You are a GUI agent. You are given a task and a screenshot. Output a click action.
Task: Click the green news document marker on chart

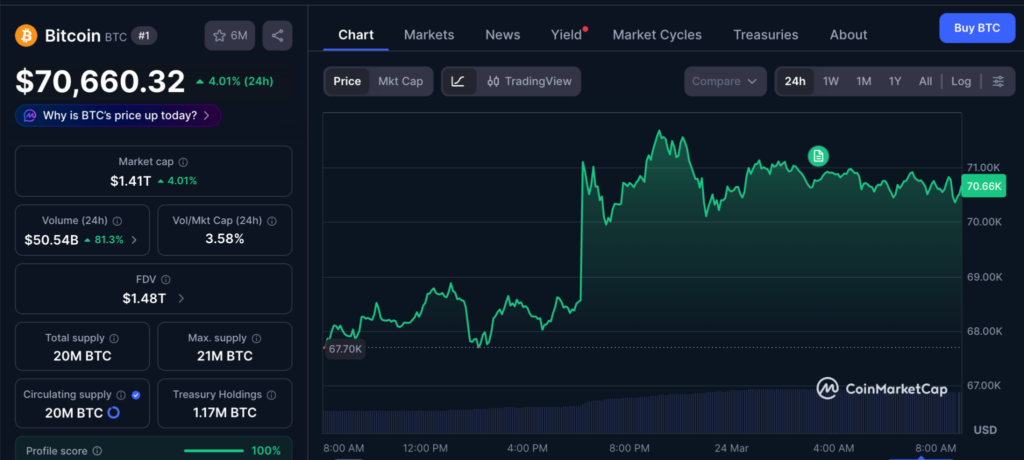coord(818,155)
